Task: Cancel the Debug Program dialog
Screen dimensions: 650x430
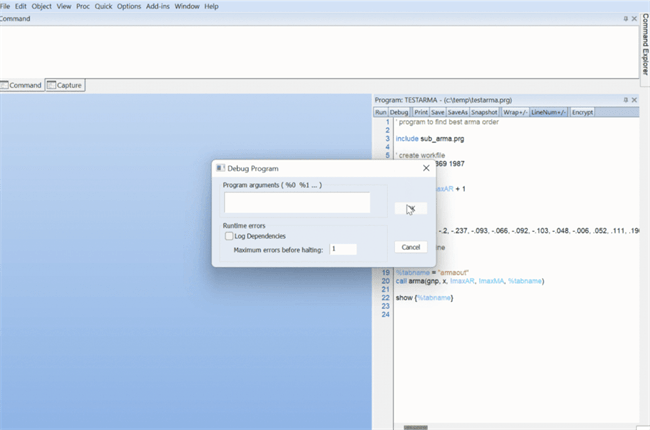Action: point(410,247)
